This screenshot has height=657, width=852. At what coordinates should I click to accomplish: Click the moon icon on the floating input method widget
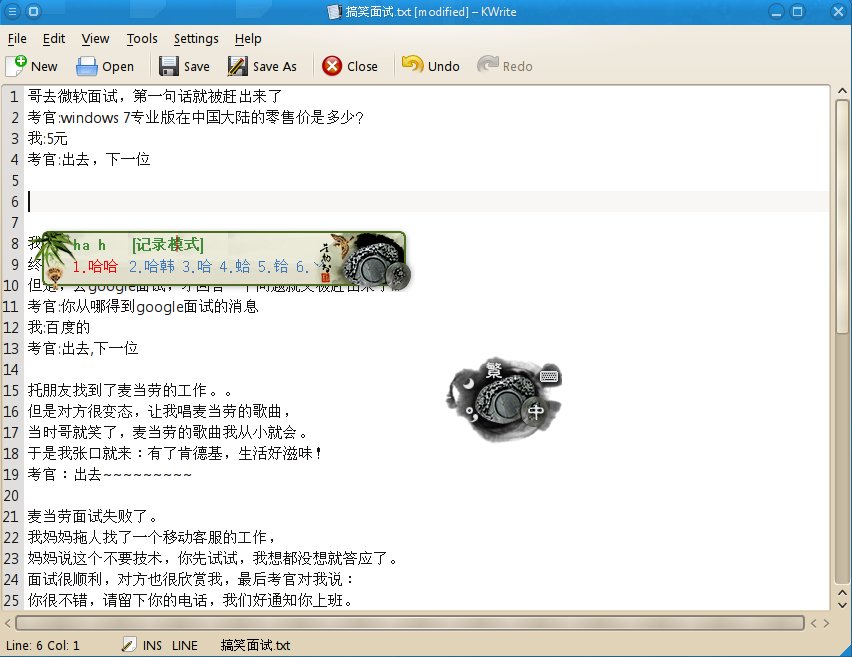click(x=466, y=382)
